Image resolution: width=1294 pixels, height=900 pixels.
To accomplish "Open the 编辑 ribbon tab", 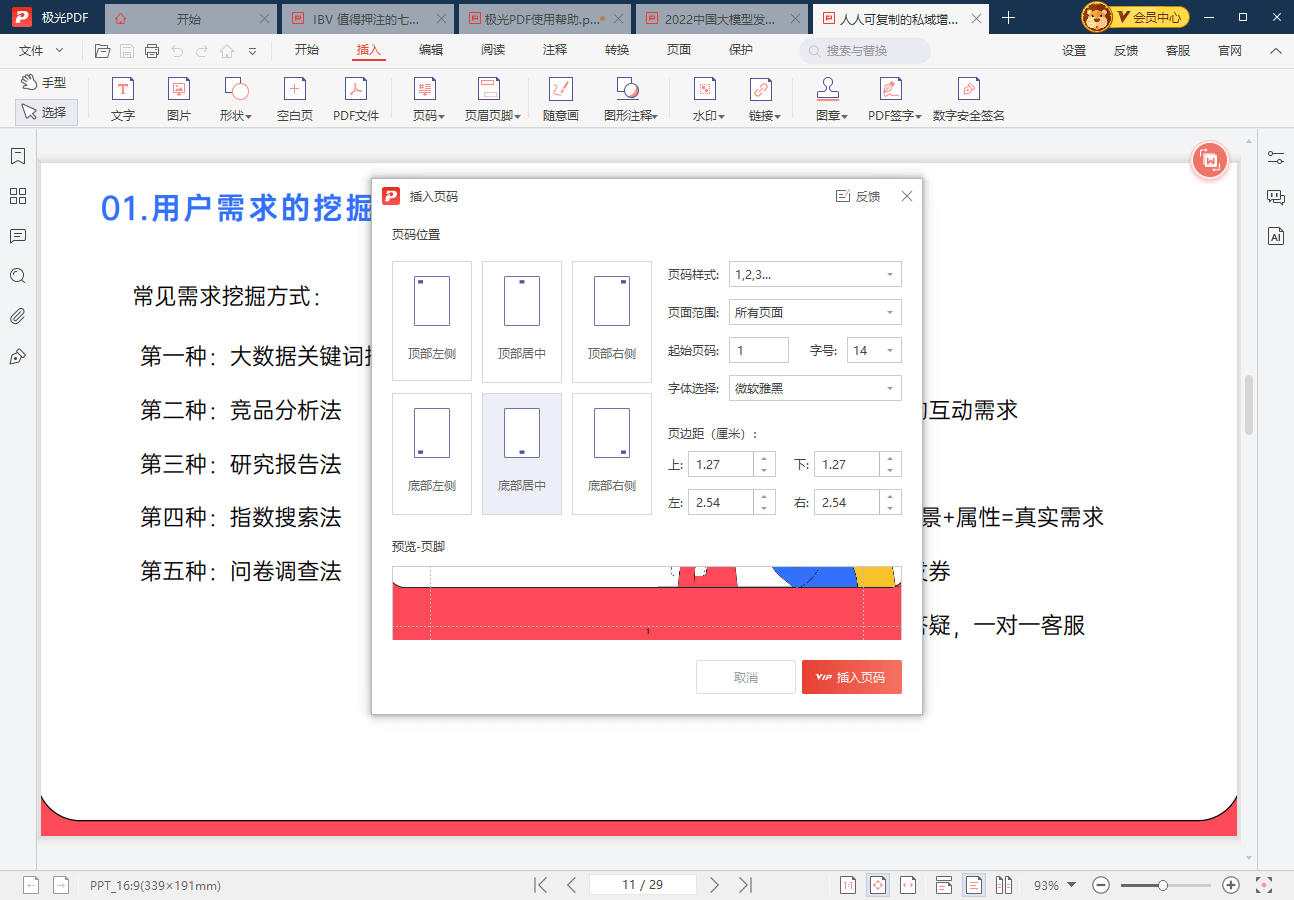I will click(431, 50).
